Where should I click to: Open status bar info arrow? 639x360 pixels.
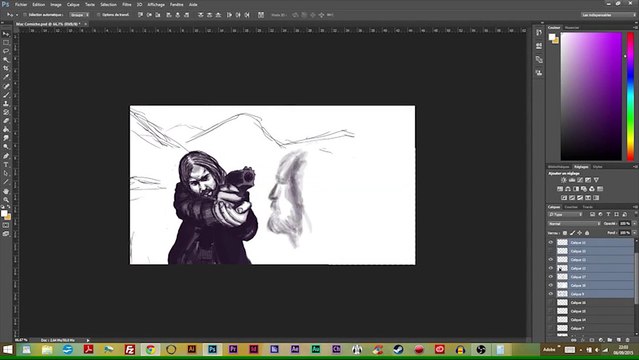point(88,340)
